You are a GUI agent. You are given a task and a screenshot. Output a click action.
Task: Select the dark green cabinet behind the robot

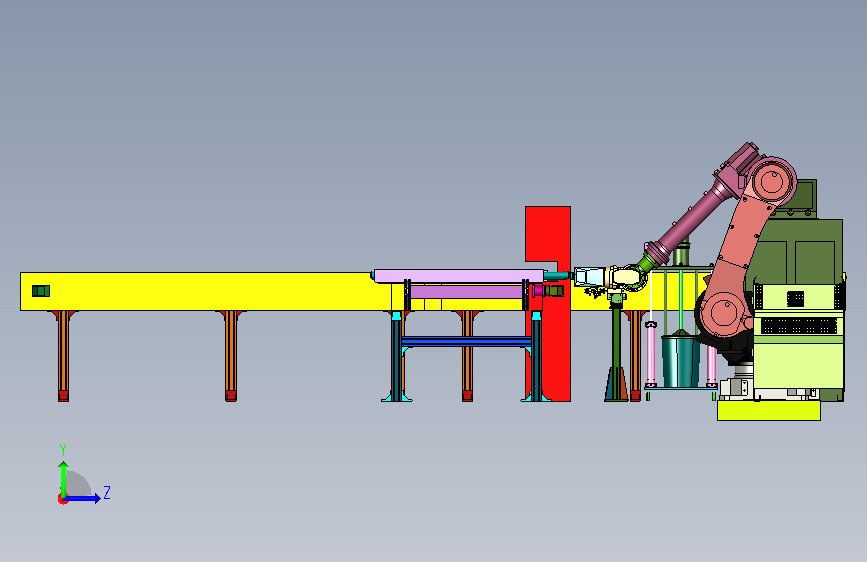(x=801, y=252)
